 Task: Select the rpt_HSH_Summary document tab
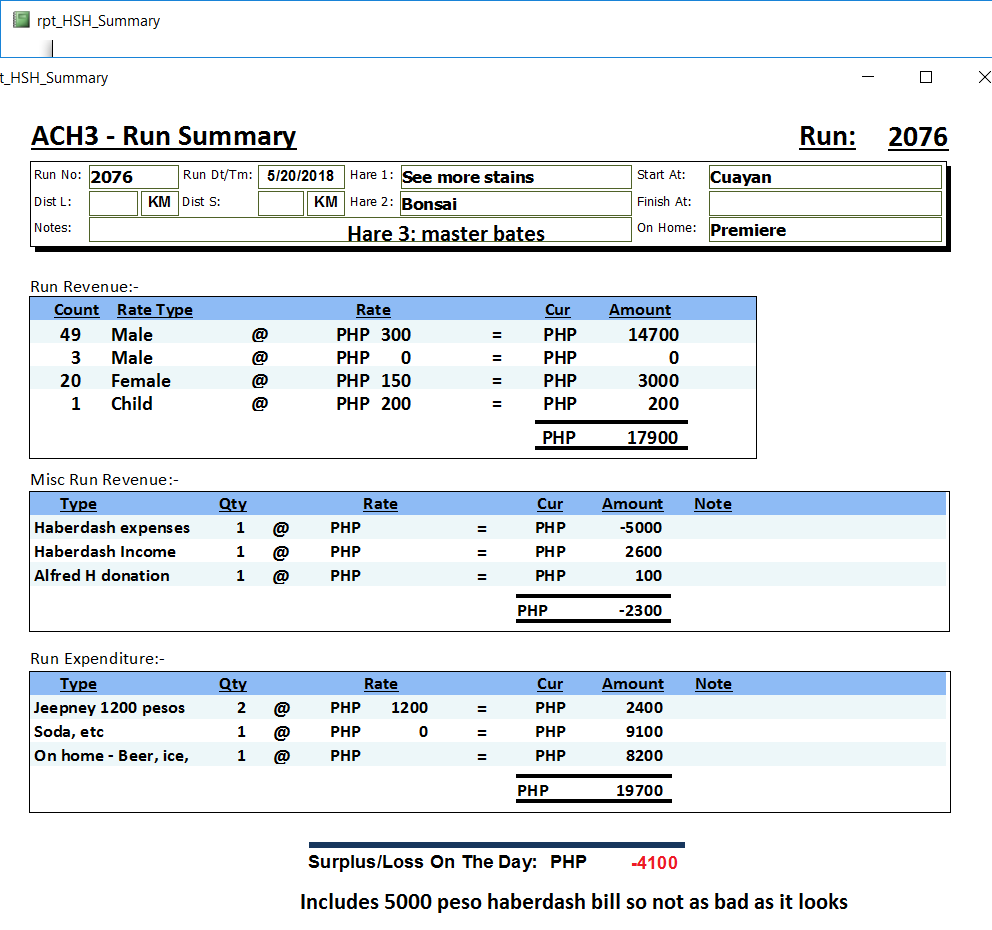coord(98,21)
